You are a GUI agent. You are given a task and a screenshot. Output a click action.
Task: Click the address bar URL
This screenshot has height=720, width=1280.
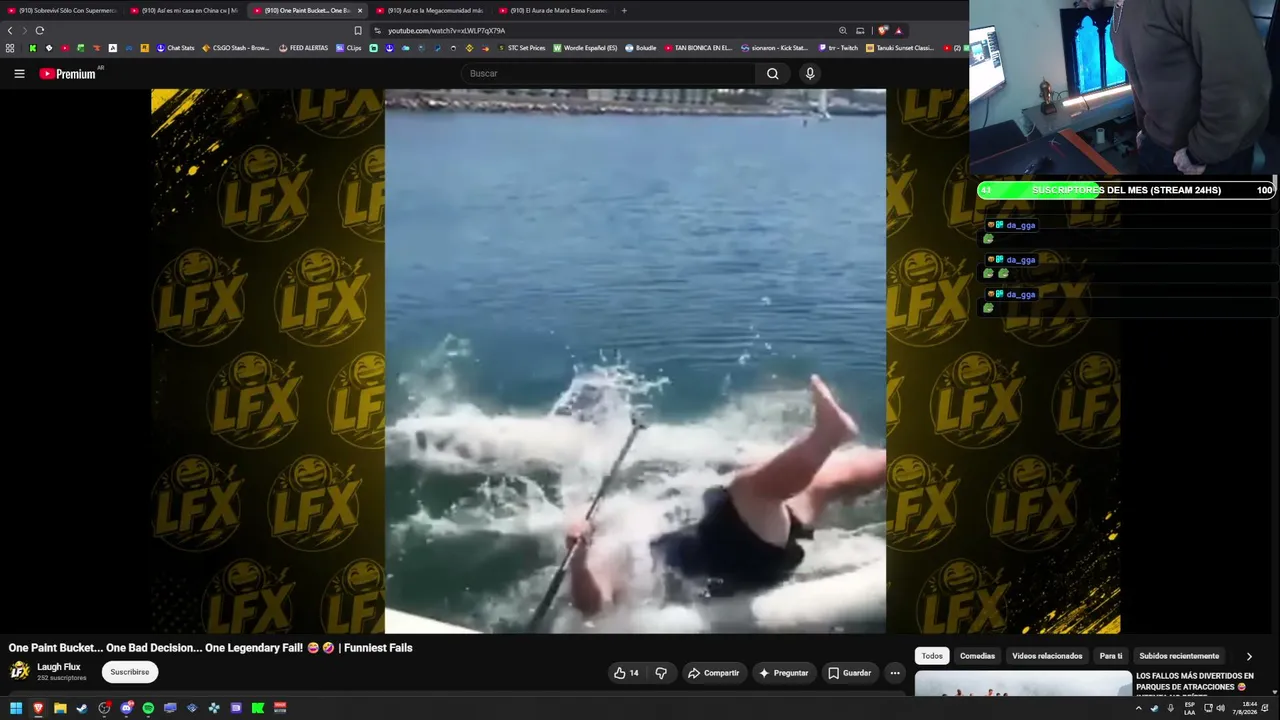(446, 30)
